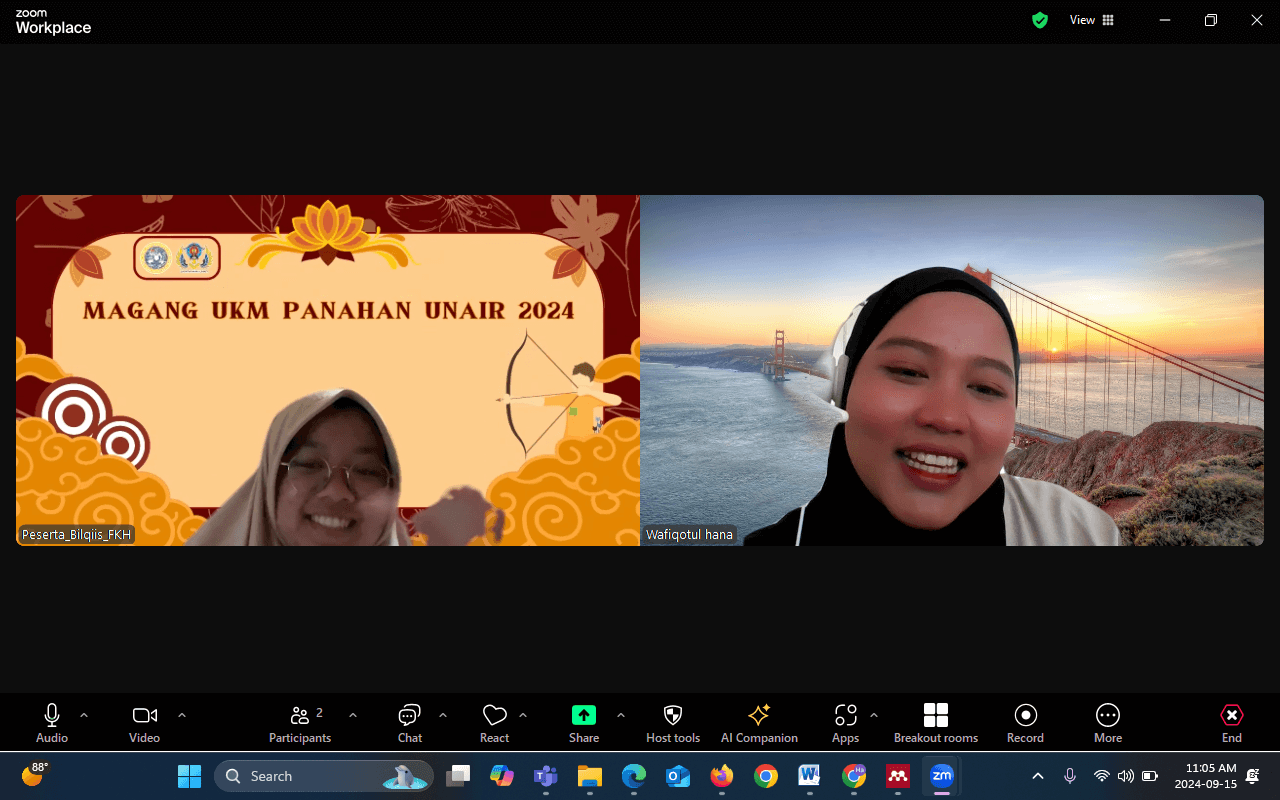Viewport: 1280px width, 800px height.
Task: Open Microsoft Teams from the taskbar
Action: 545,775
